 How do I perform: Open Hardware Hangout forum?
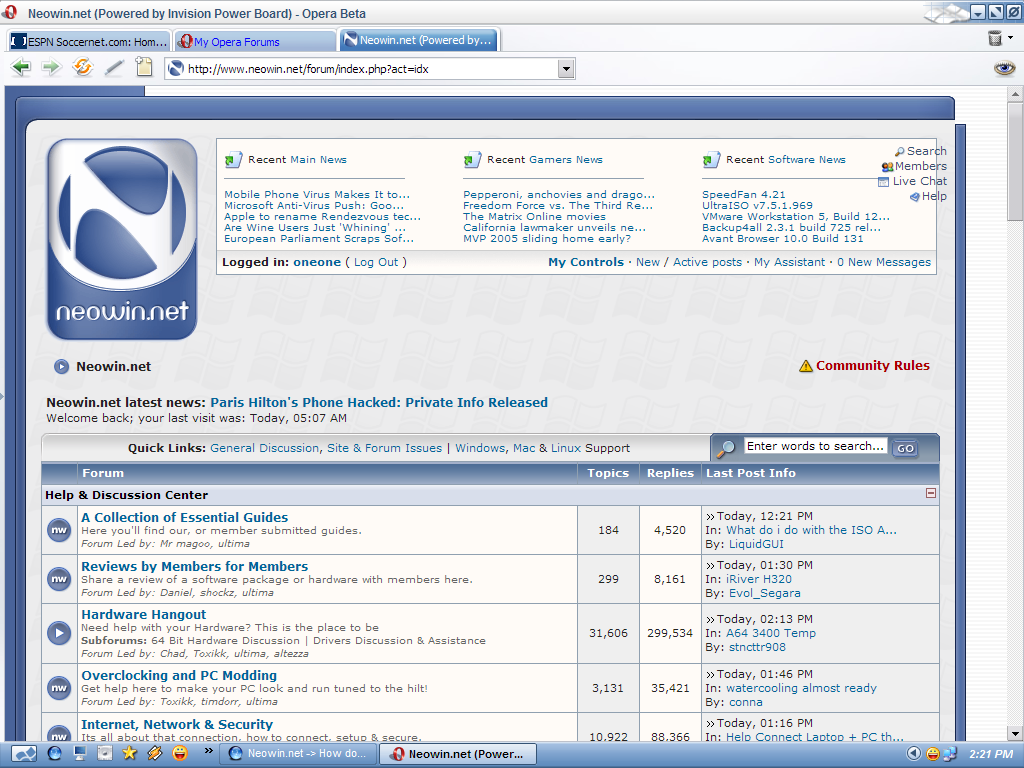(x=143, y=615)
